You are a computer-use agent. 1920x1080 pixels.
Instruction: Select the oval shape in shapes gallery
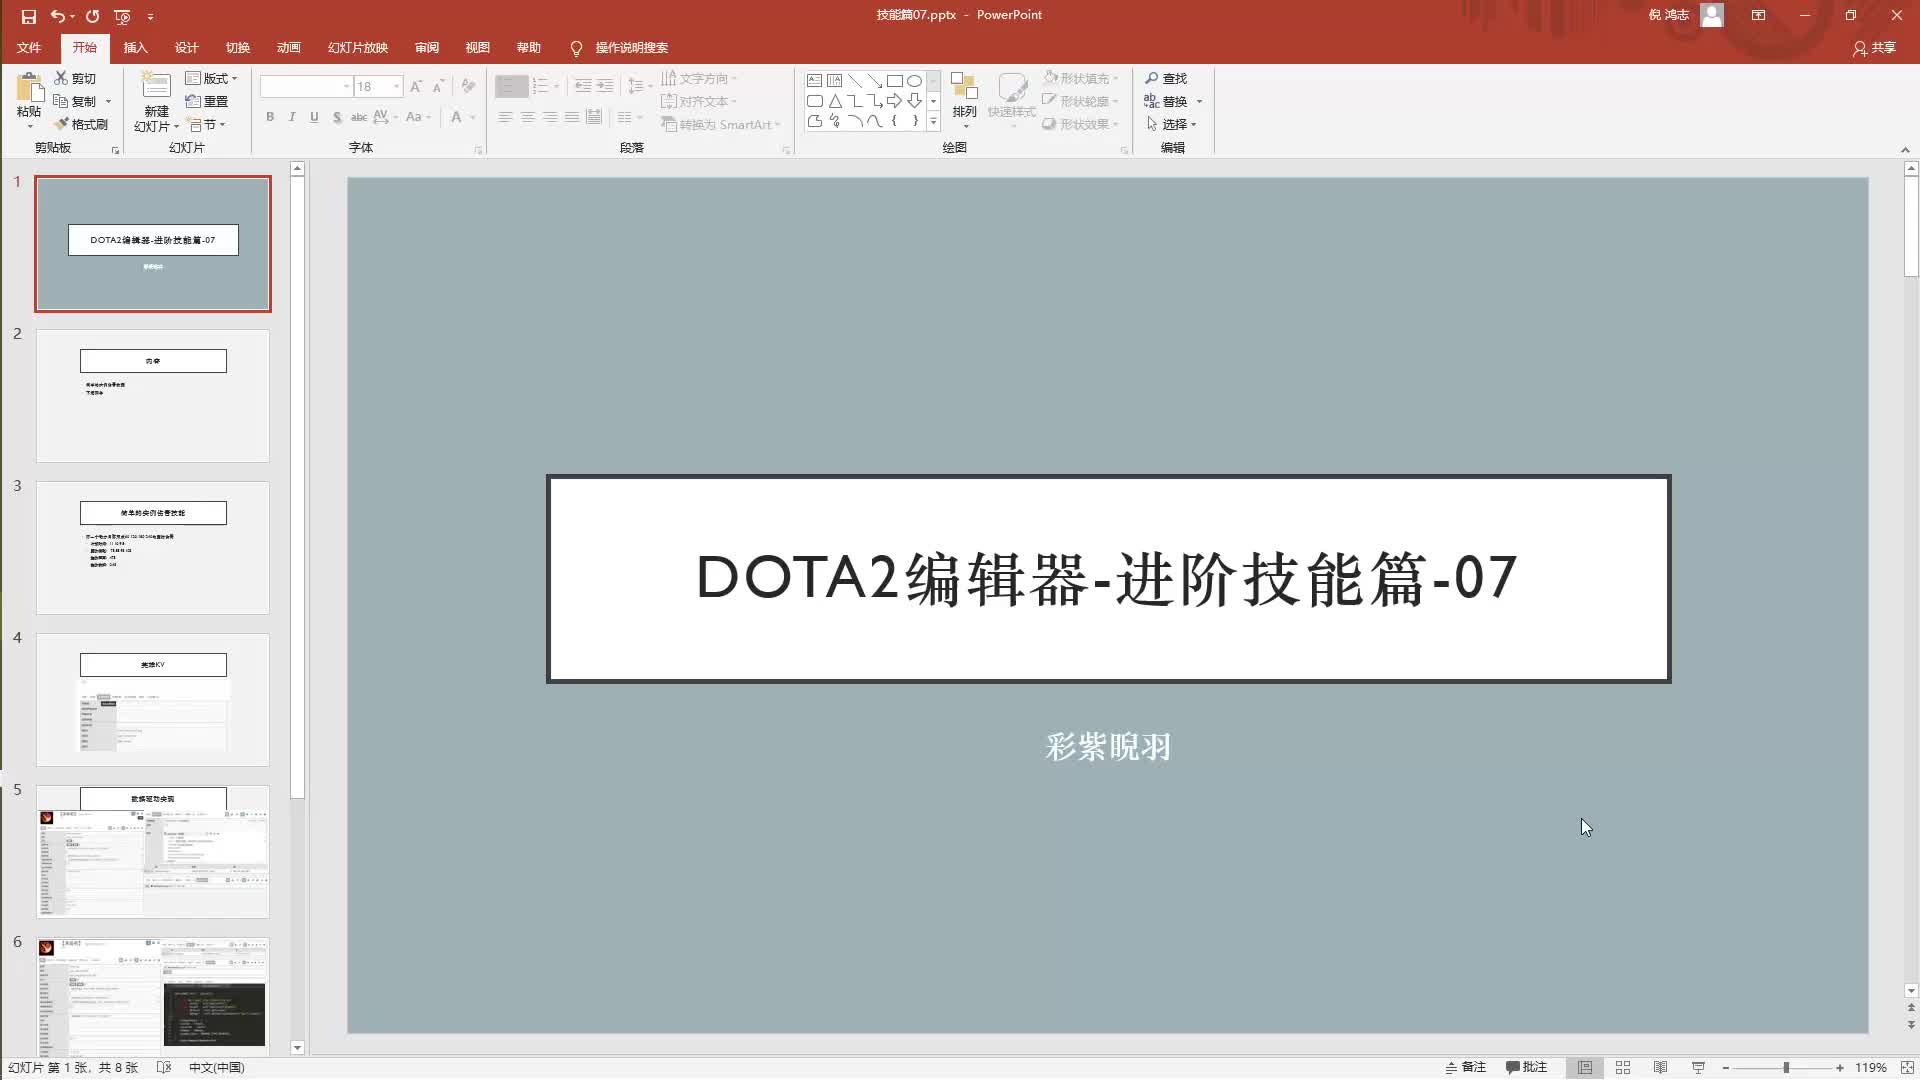(914, 81)
